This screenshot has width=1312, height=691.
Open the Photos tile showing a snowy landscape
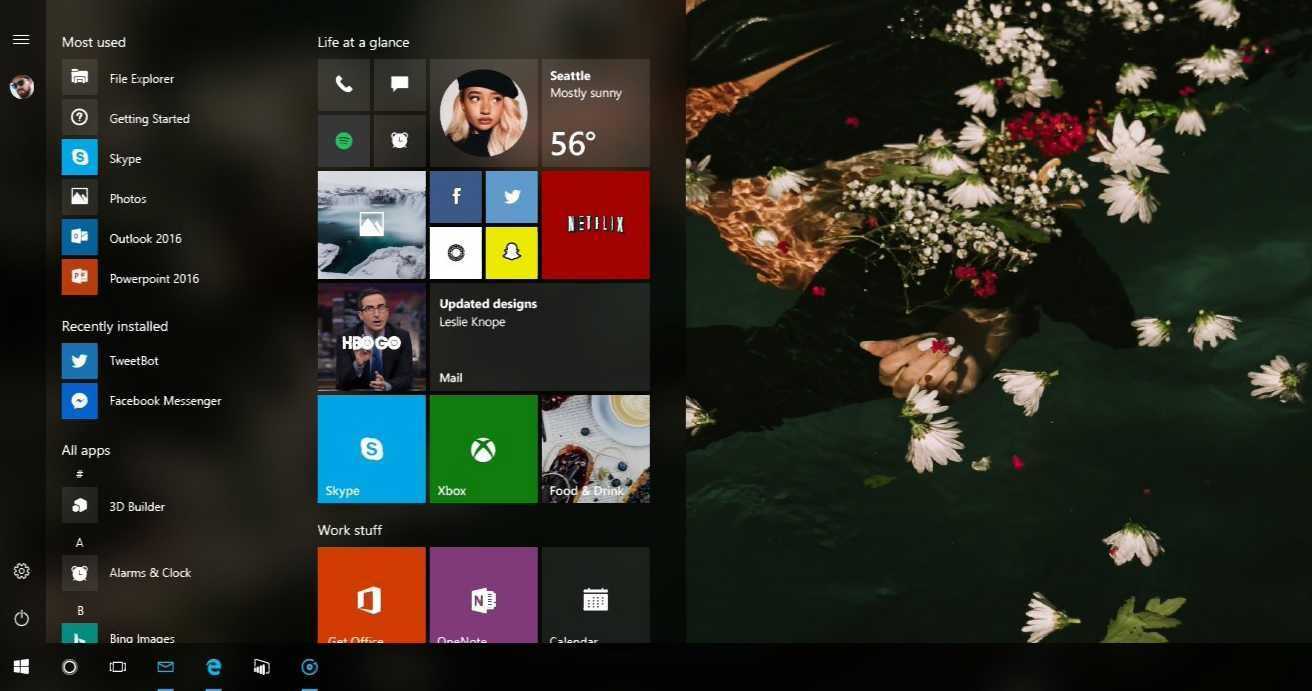click(372, 225)
